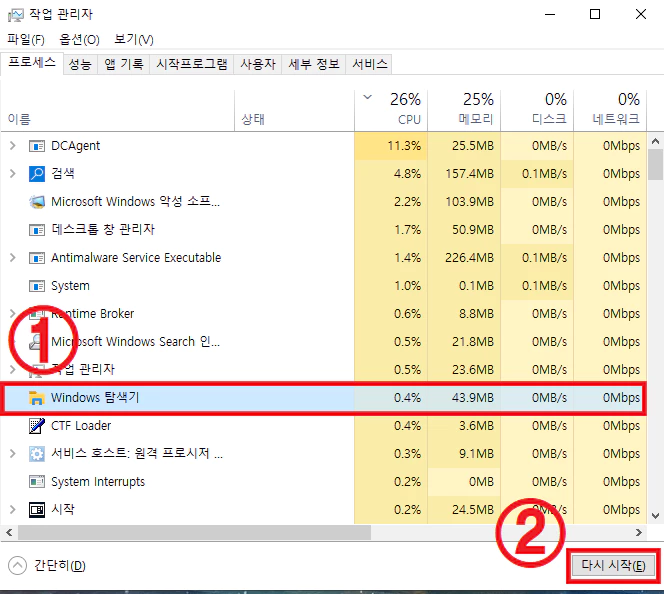Select the Microsoft Windows Search process row
Image resolution: width=664 pixels, height=594 pixels.
tap(323, 342)
